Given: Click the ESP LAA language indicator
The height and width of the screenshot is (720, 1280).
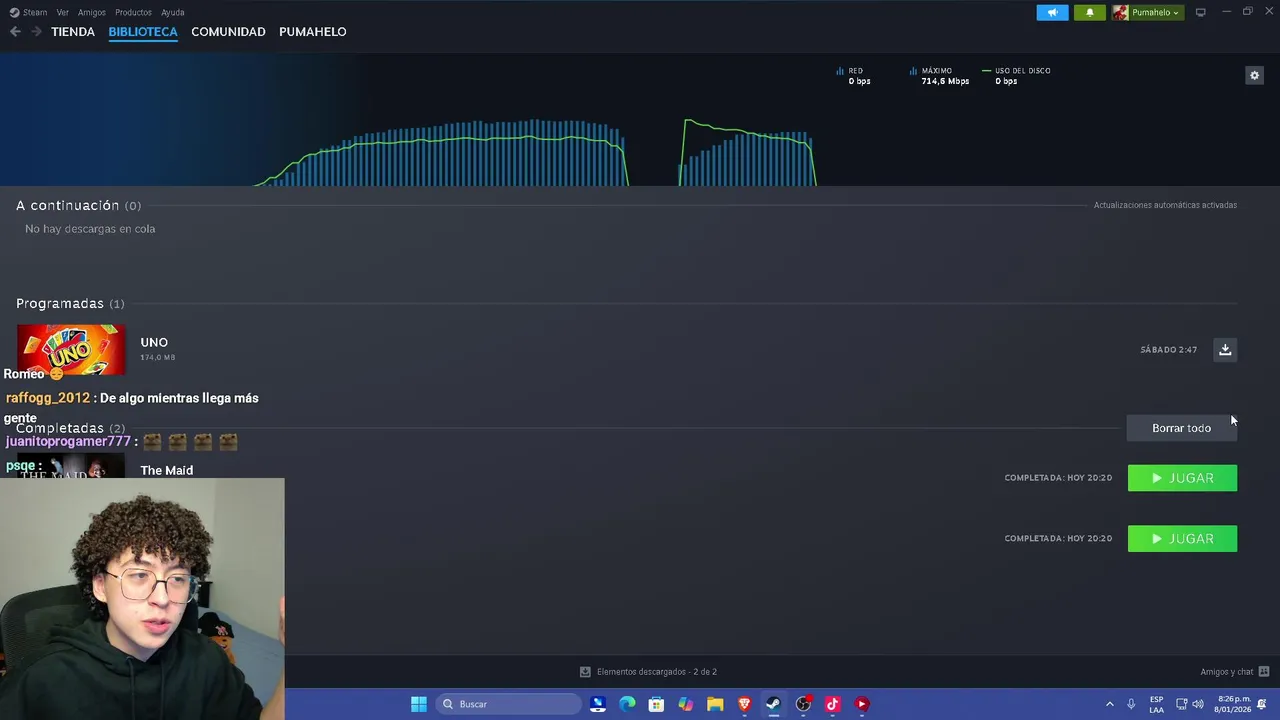Looking at the screenshot, I should coord(1156,704).
